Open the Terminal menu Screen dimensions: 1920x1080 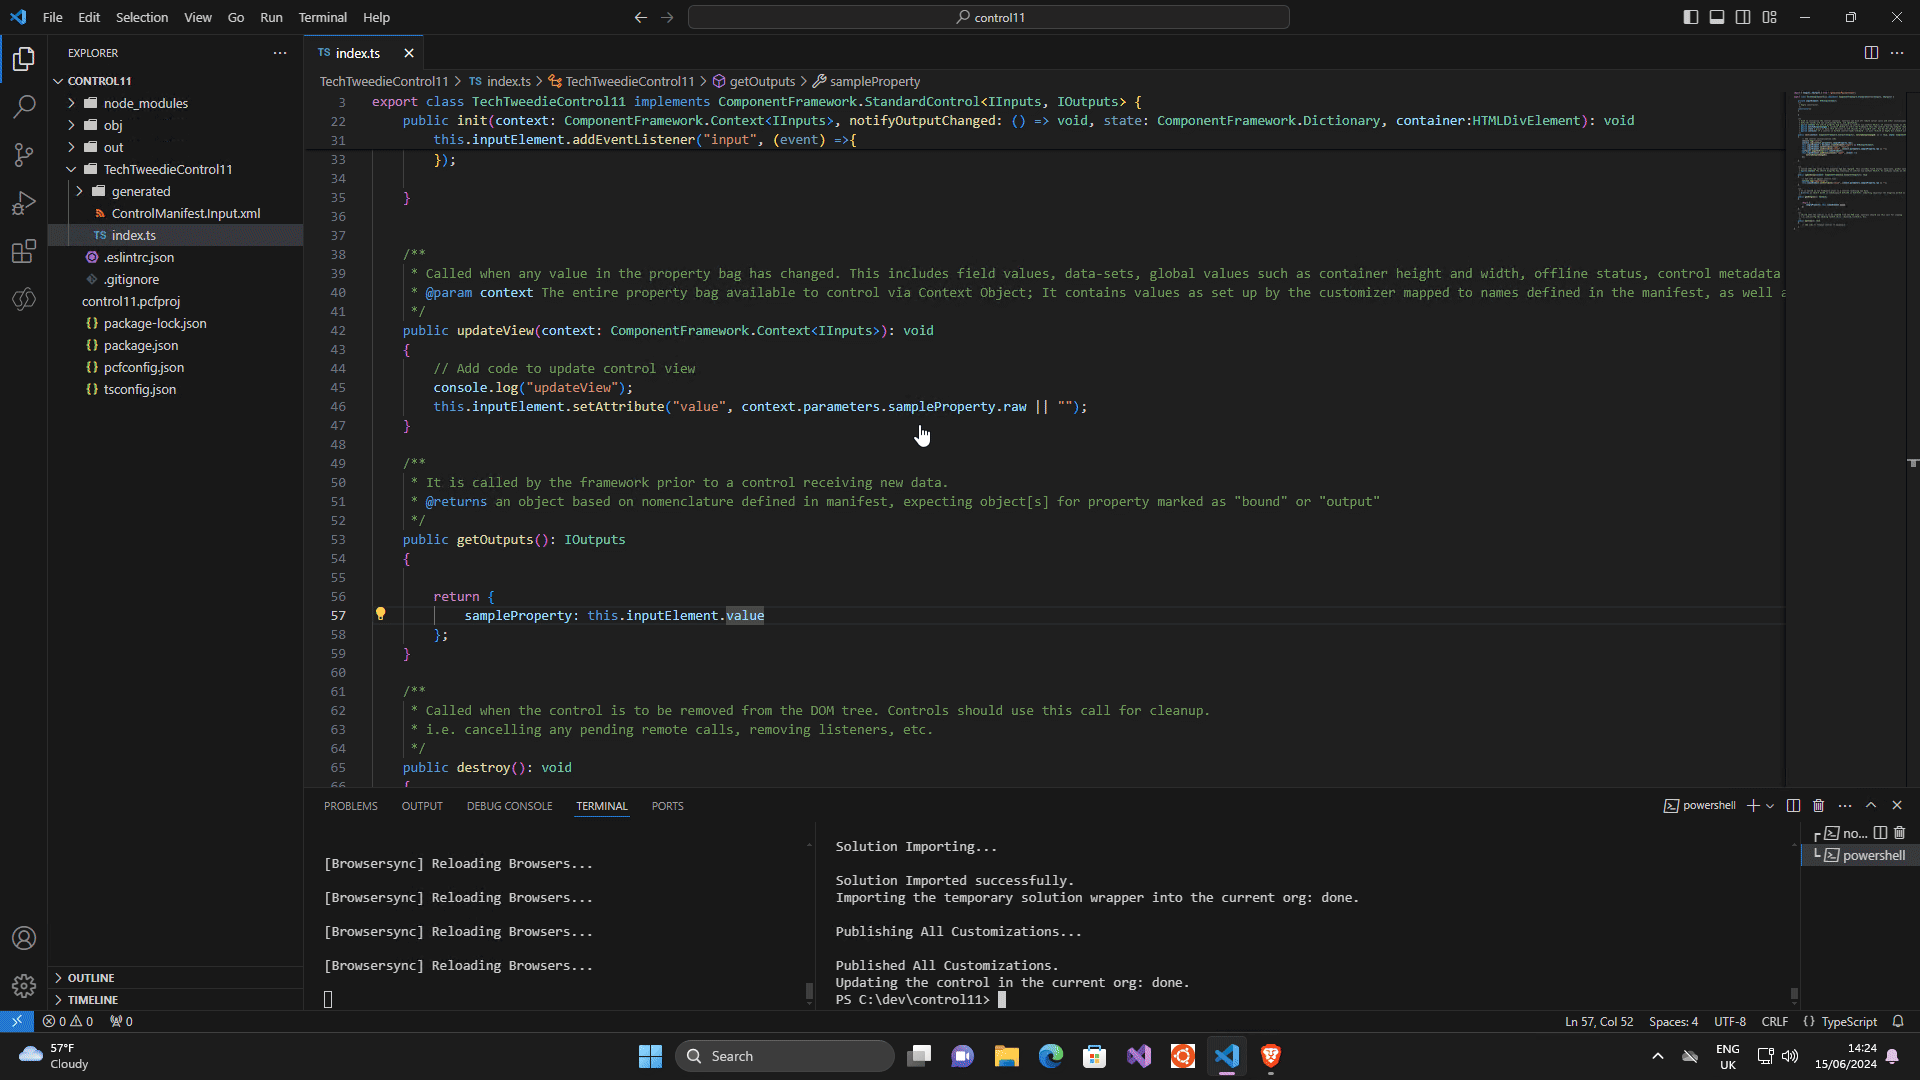pos(322,17)
